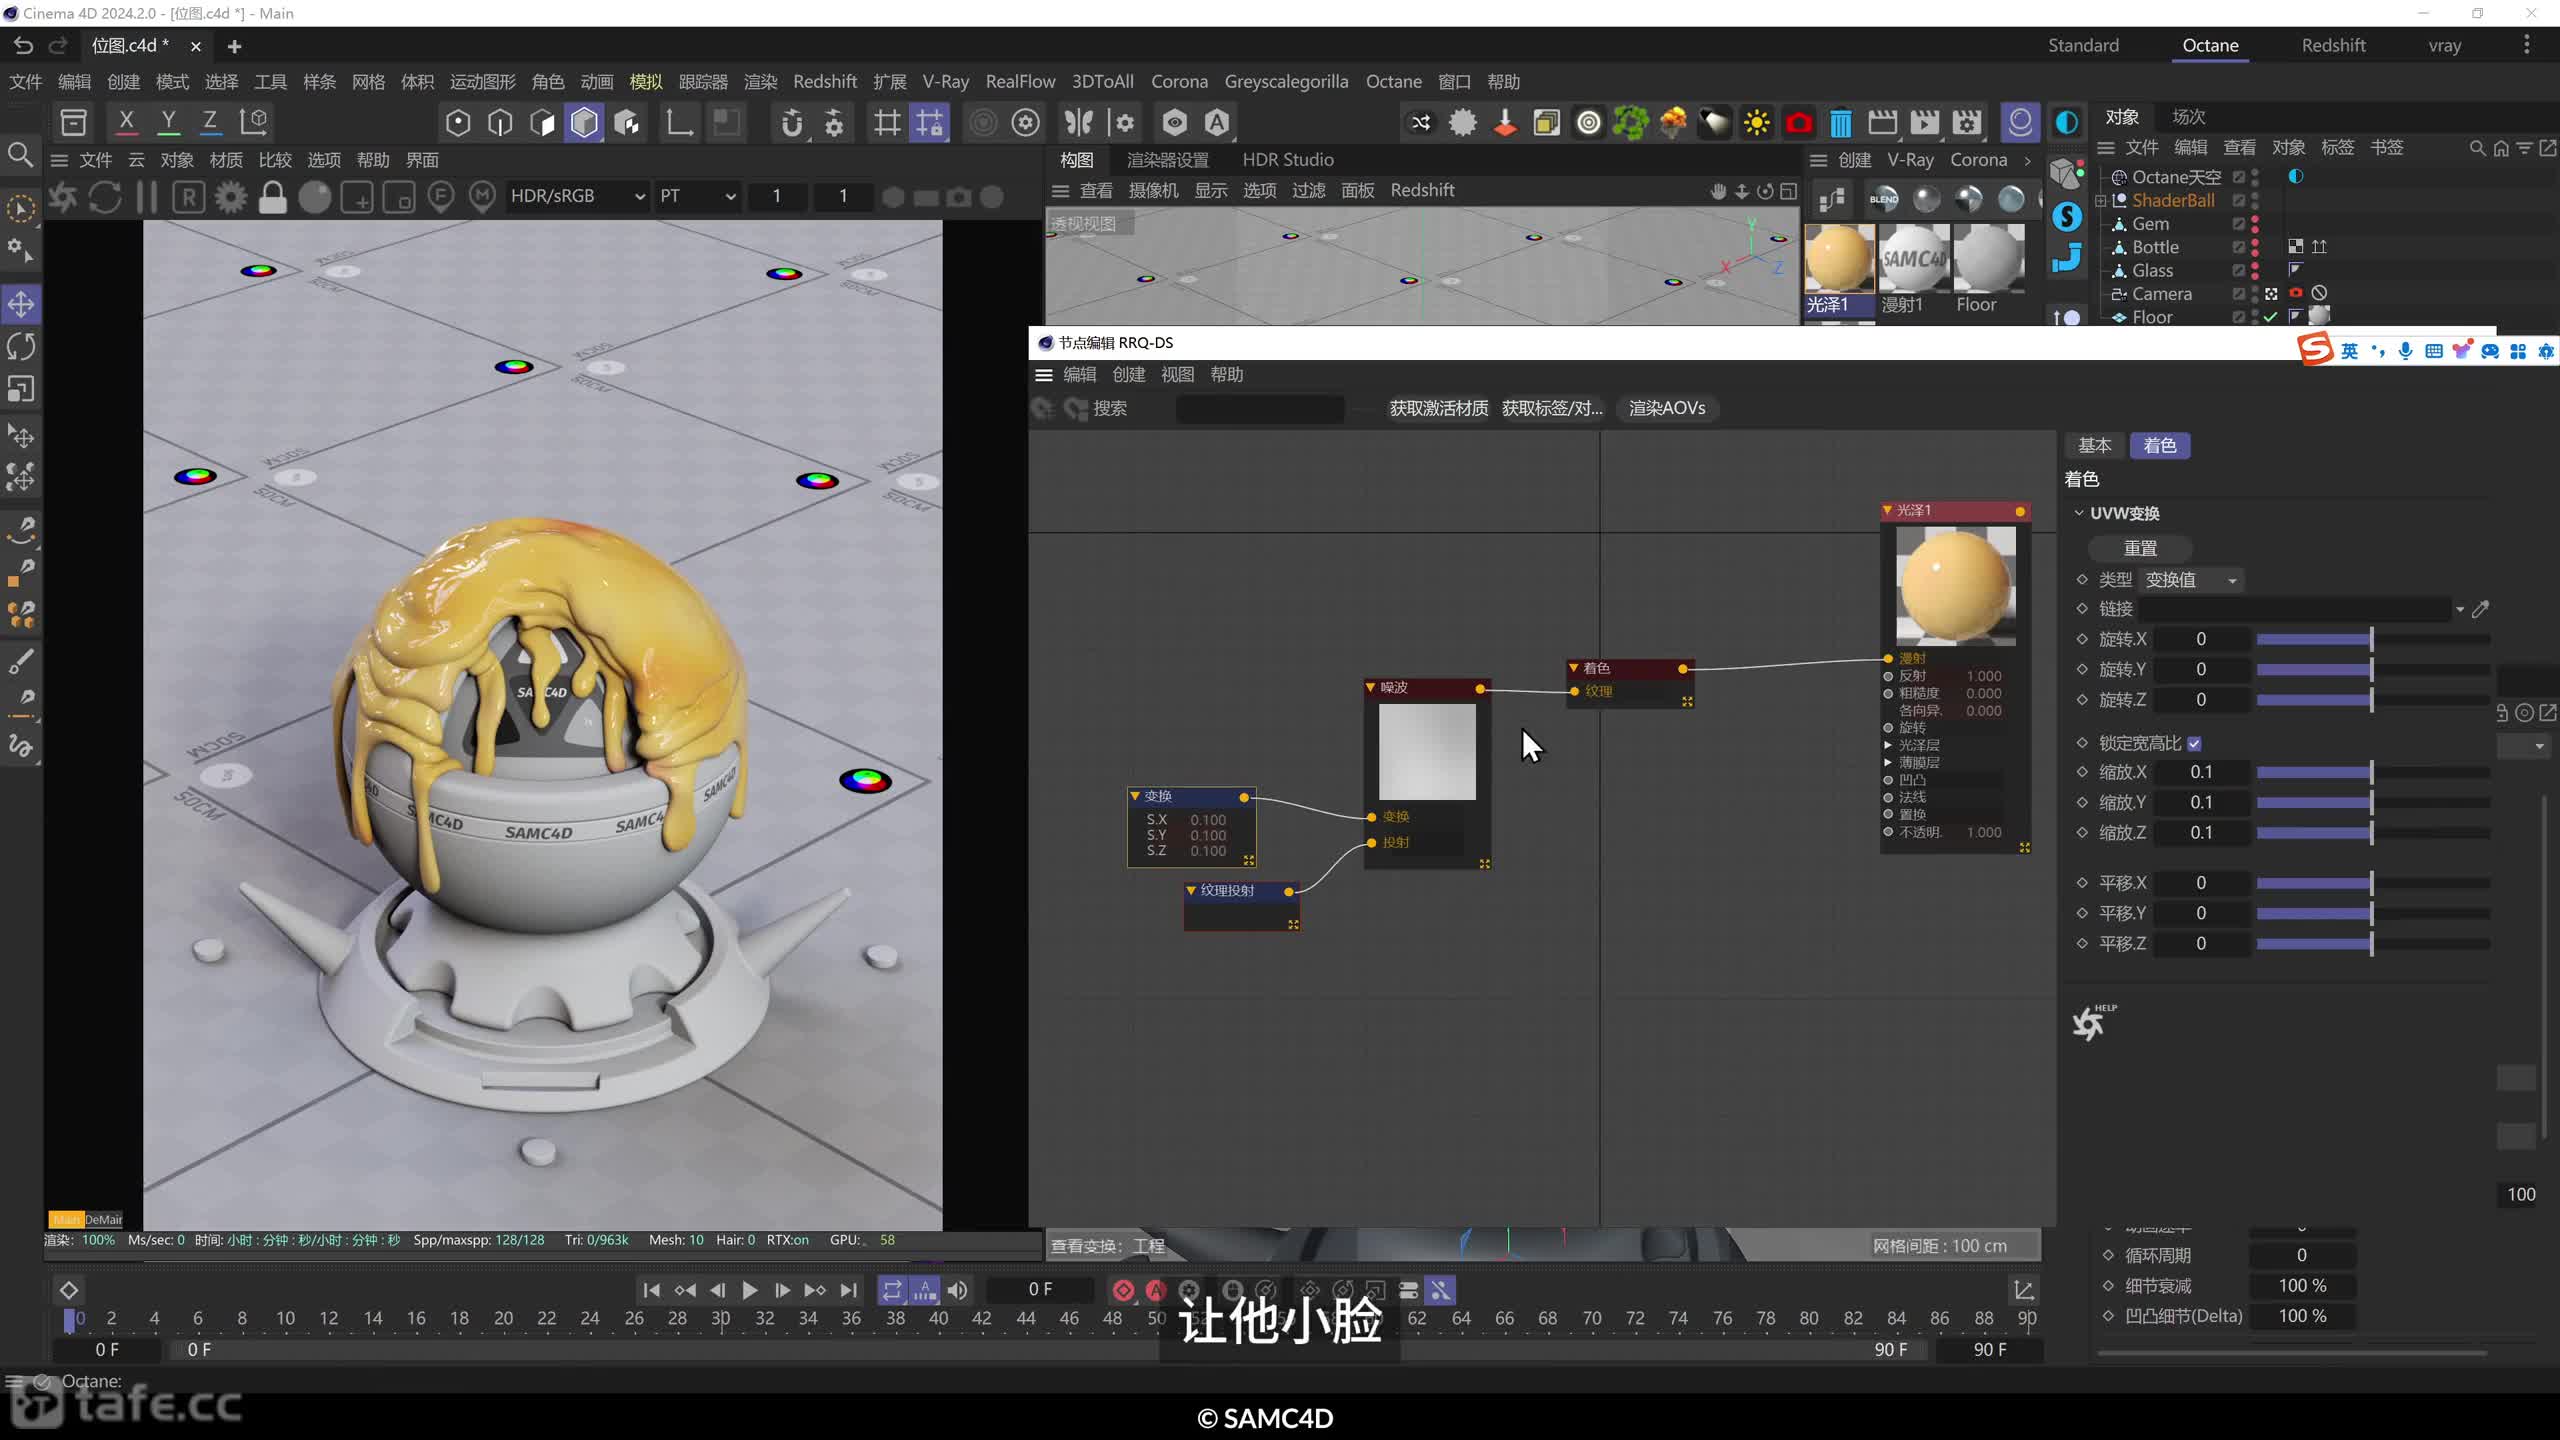
Task: Select the Floor material thumbnail
Action: click(1988, 258)
